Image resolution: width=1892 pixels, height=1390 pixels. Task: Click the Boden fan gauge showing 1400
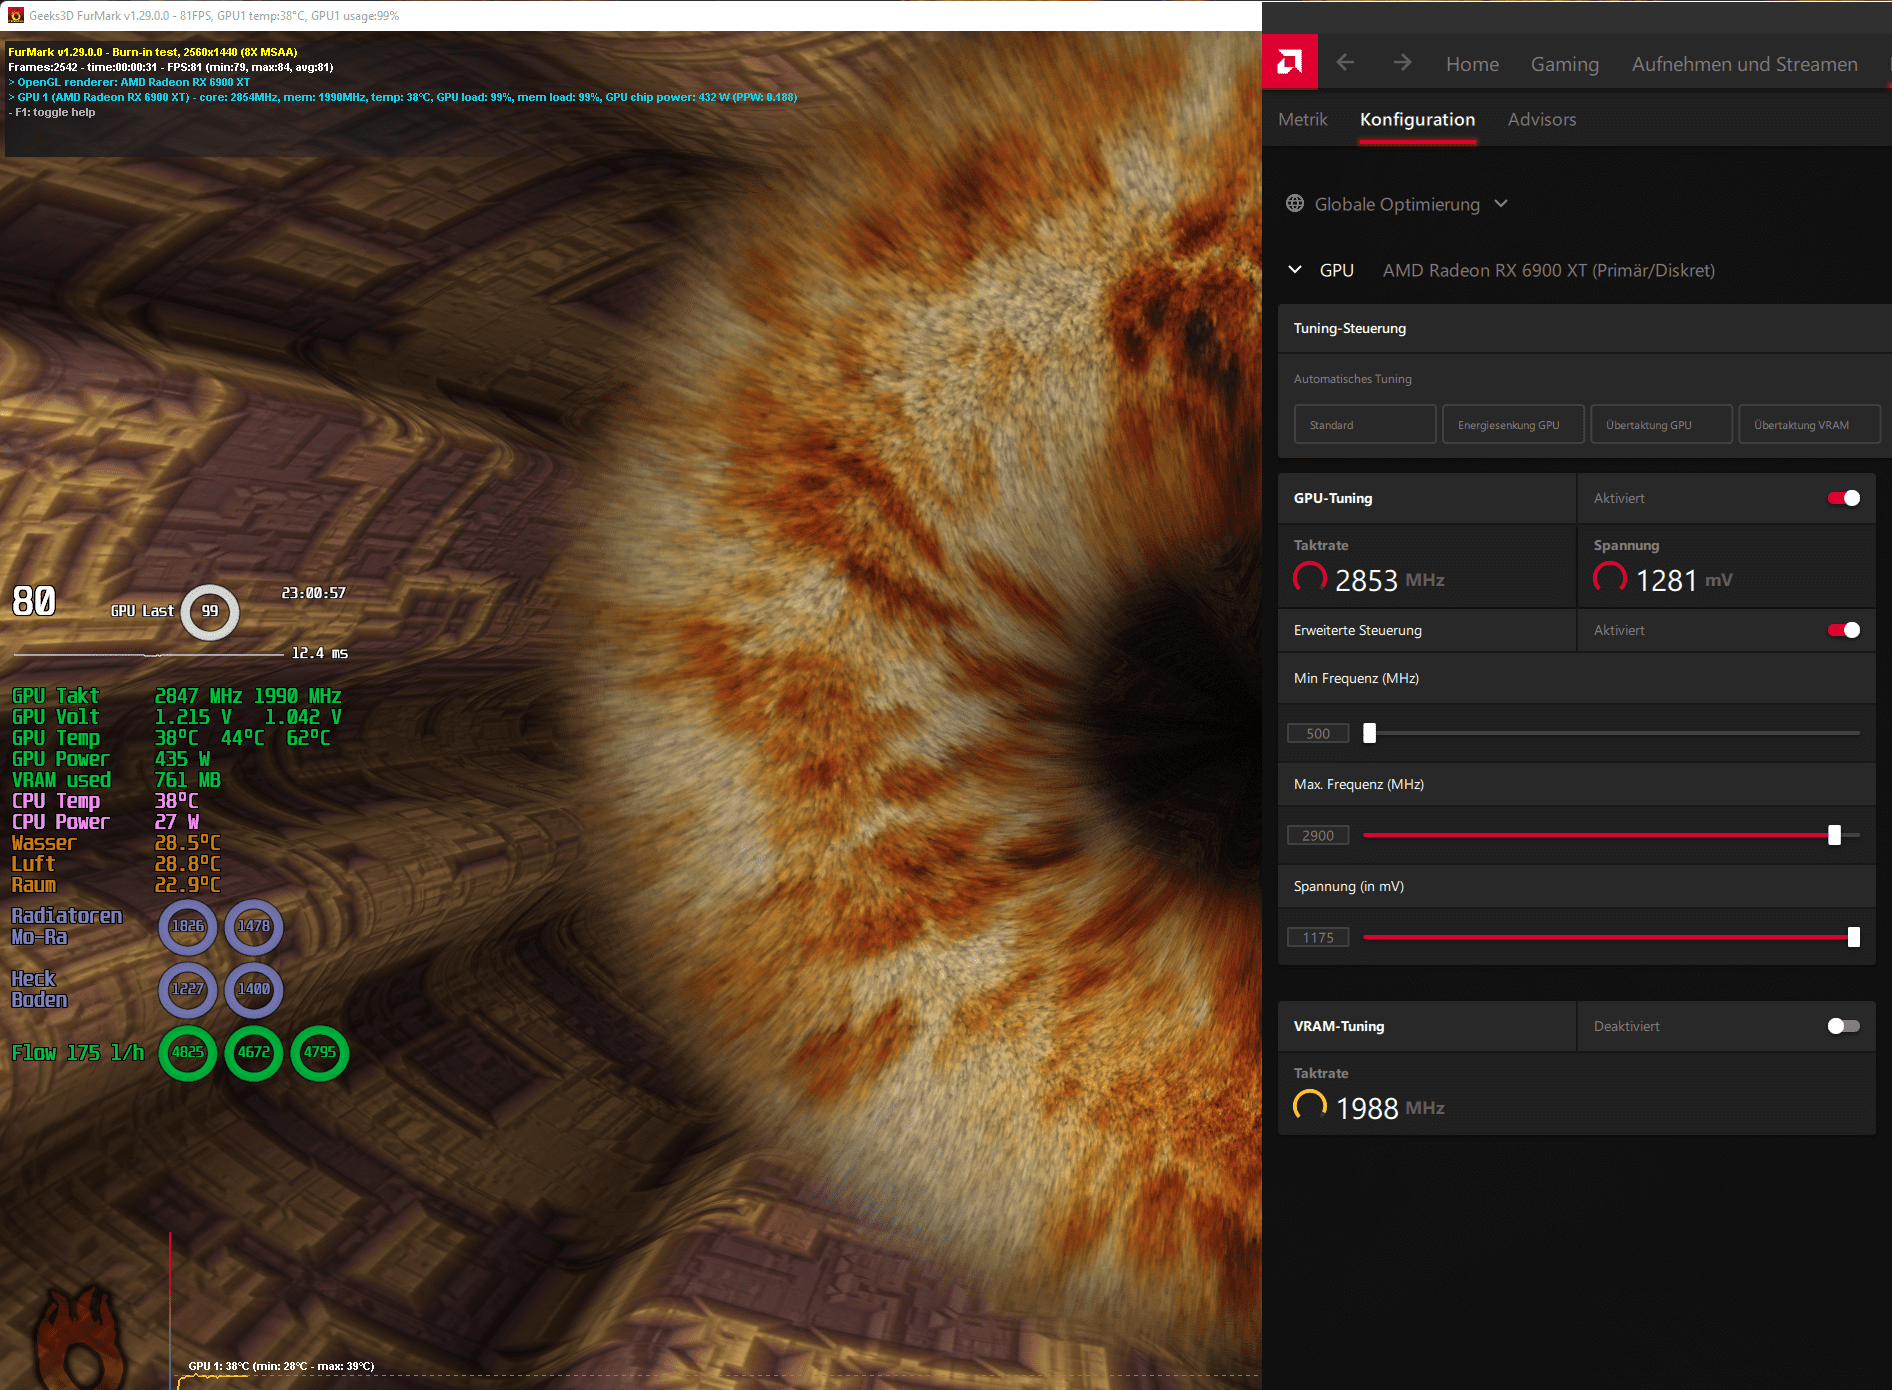point(254,989)
